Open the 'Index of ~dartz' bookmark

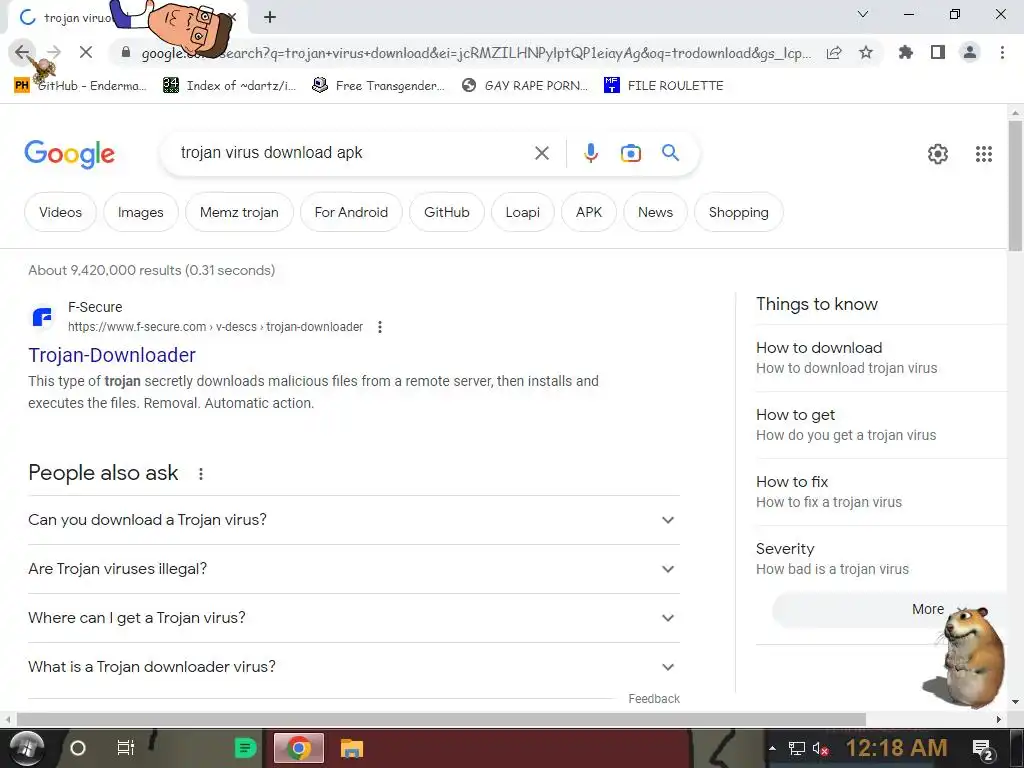click(x=229, y=86)
